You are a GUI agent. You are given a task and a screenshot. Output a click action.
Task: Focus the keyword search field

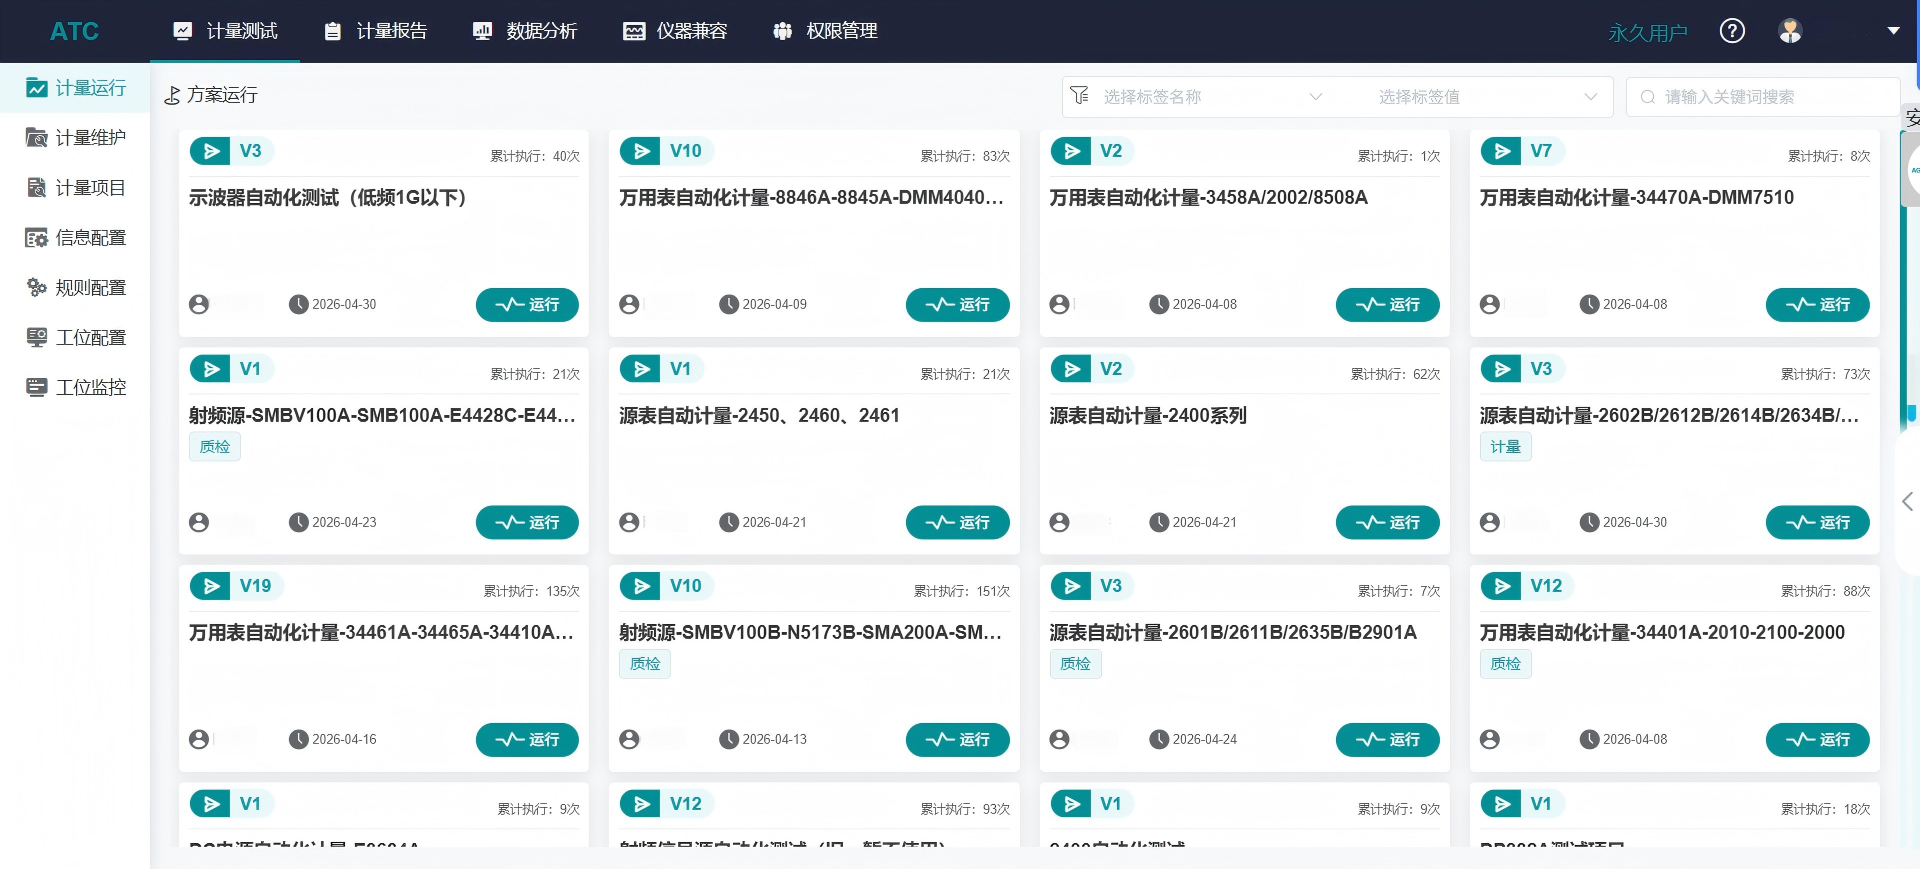click(1763, 97)
